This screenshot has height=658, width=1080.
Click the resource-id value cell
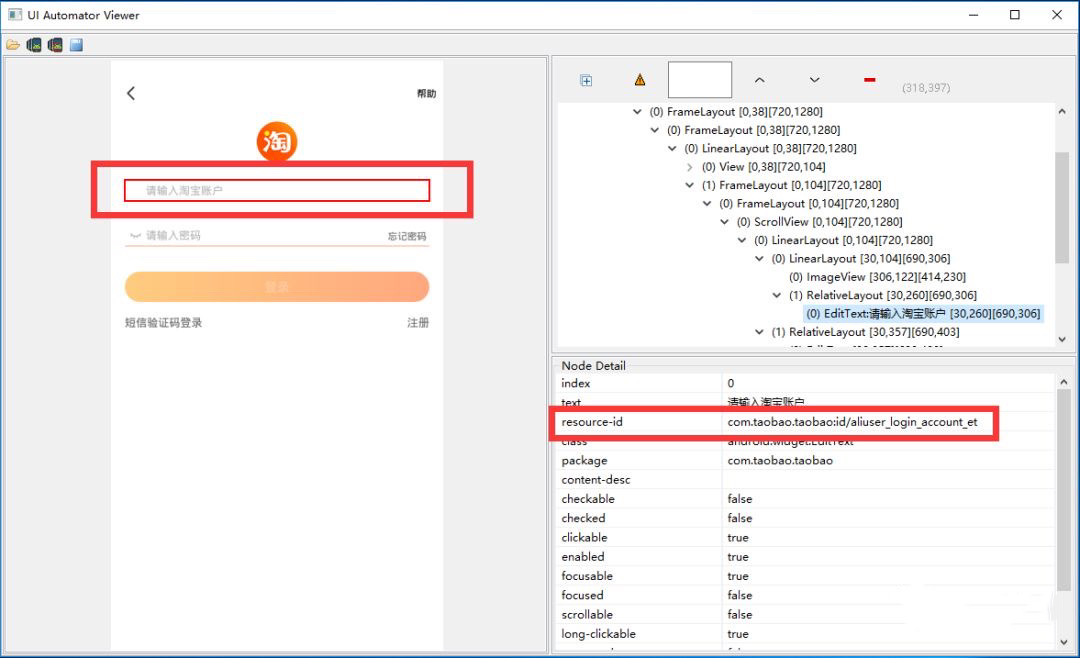(x=852, y=422)
